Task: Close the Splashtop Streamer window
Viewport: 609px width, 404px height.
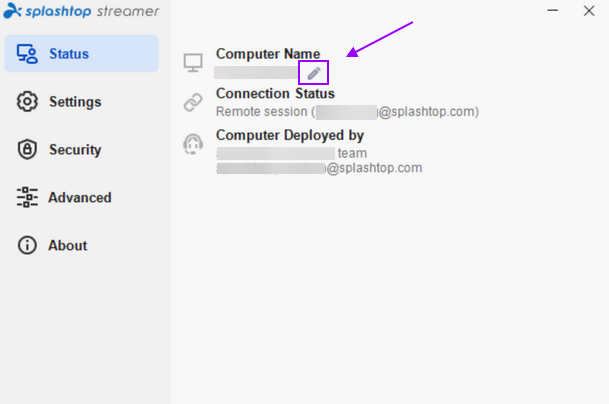Action: click(589, 10)
